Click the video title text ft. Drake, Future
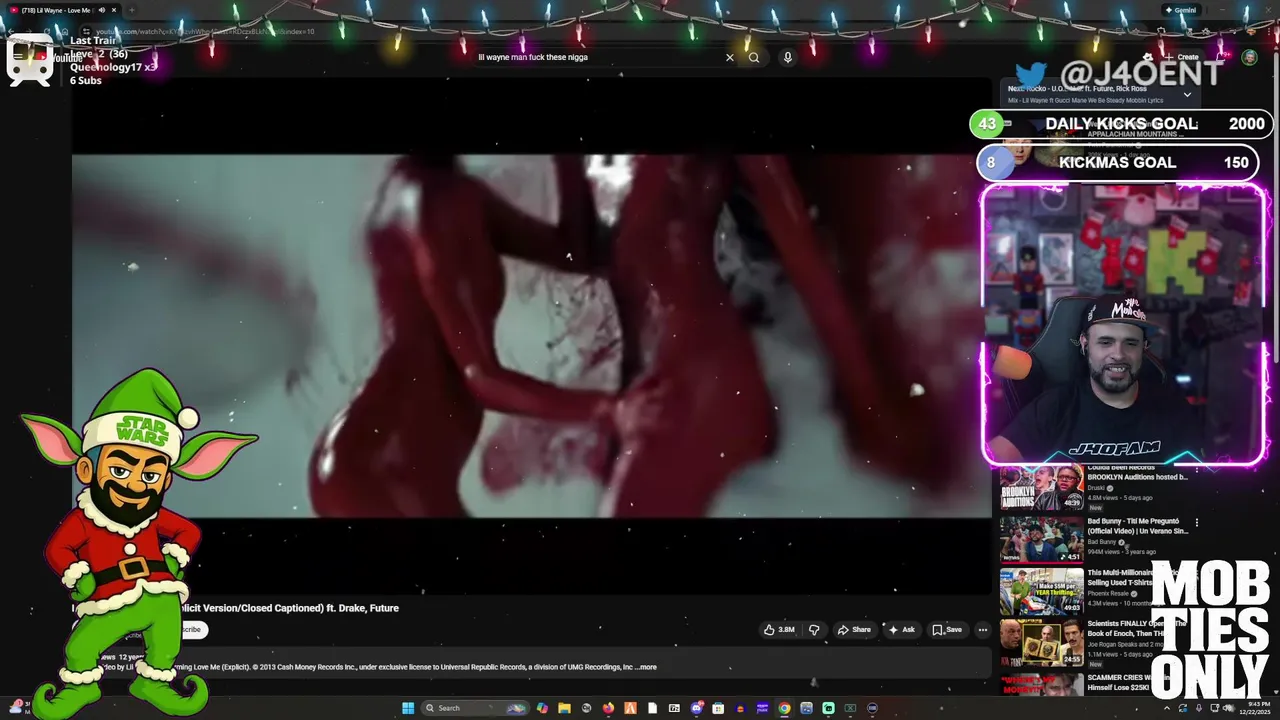 point(362,608)
